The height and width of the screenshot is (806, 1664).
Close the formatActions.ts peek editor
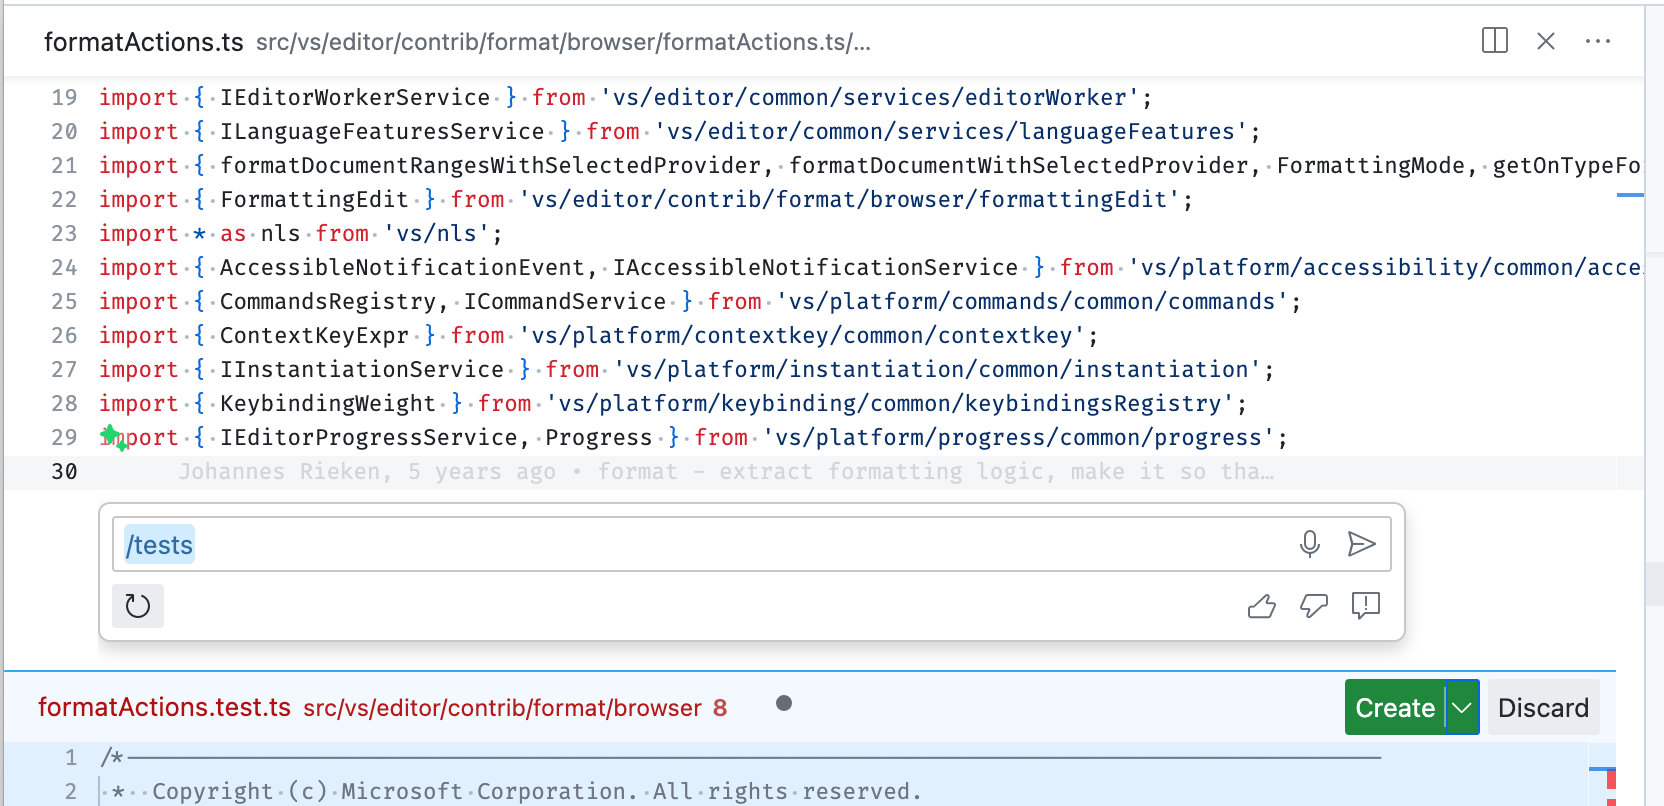[1545, 41]
